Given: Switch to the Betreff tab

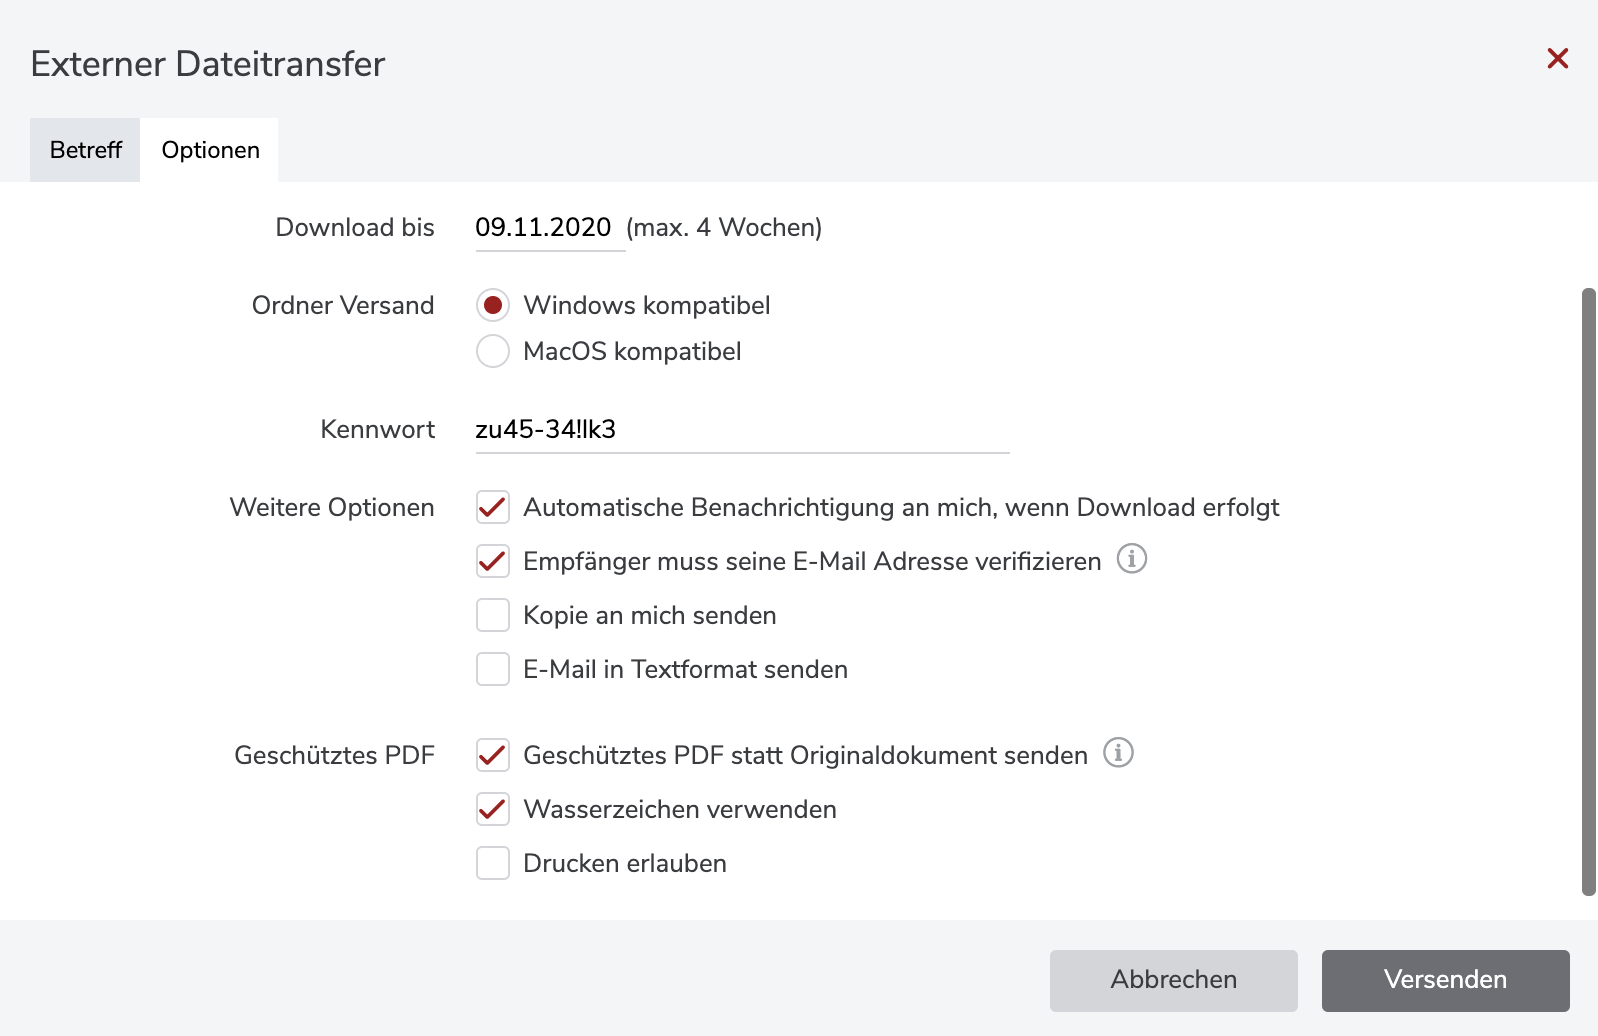Looking at the screenshot, I should coord(85,150).
